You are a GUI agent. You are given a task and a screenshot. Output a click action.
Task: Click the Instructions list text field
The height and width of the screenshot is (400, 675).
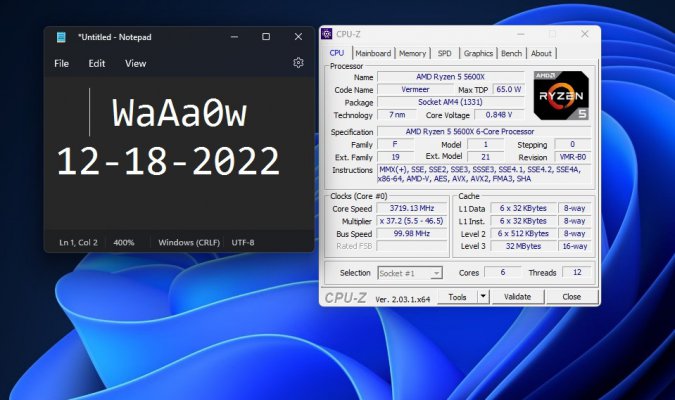(484, 174)
